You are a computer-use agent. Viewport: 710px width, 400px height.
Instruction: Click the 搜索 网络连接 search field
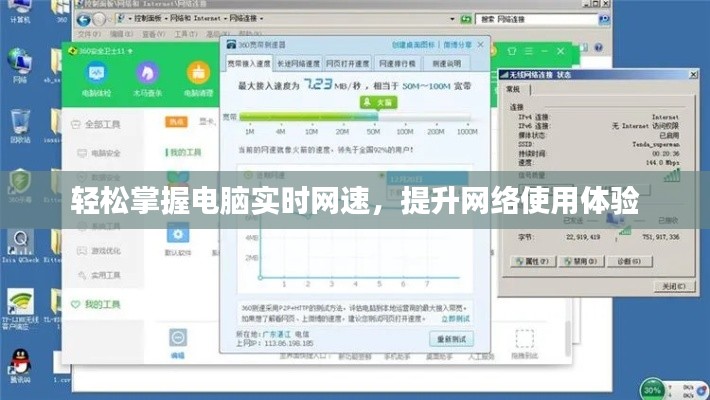[536, 19]
